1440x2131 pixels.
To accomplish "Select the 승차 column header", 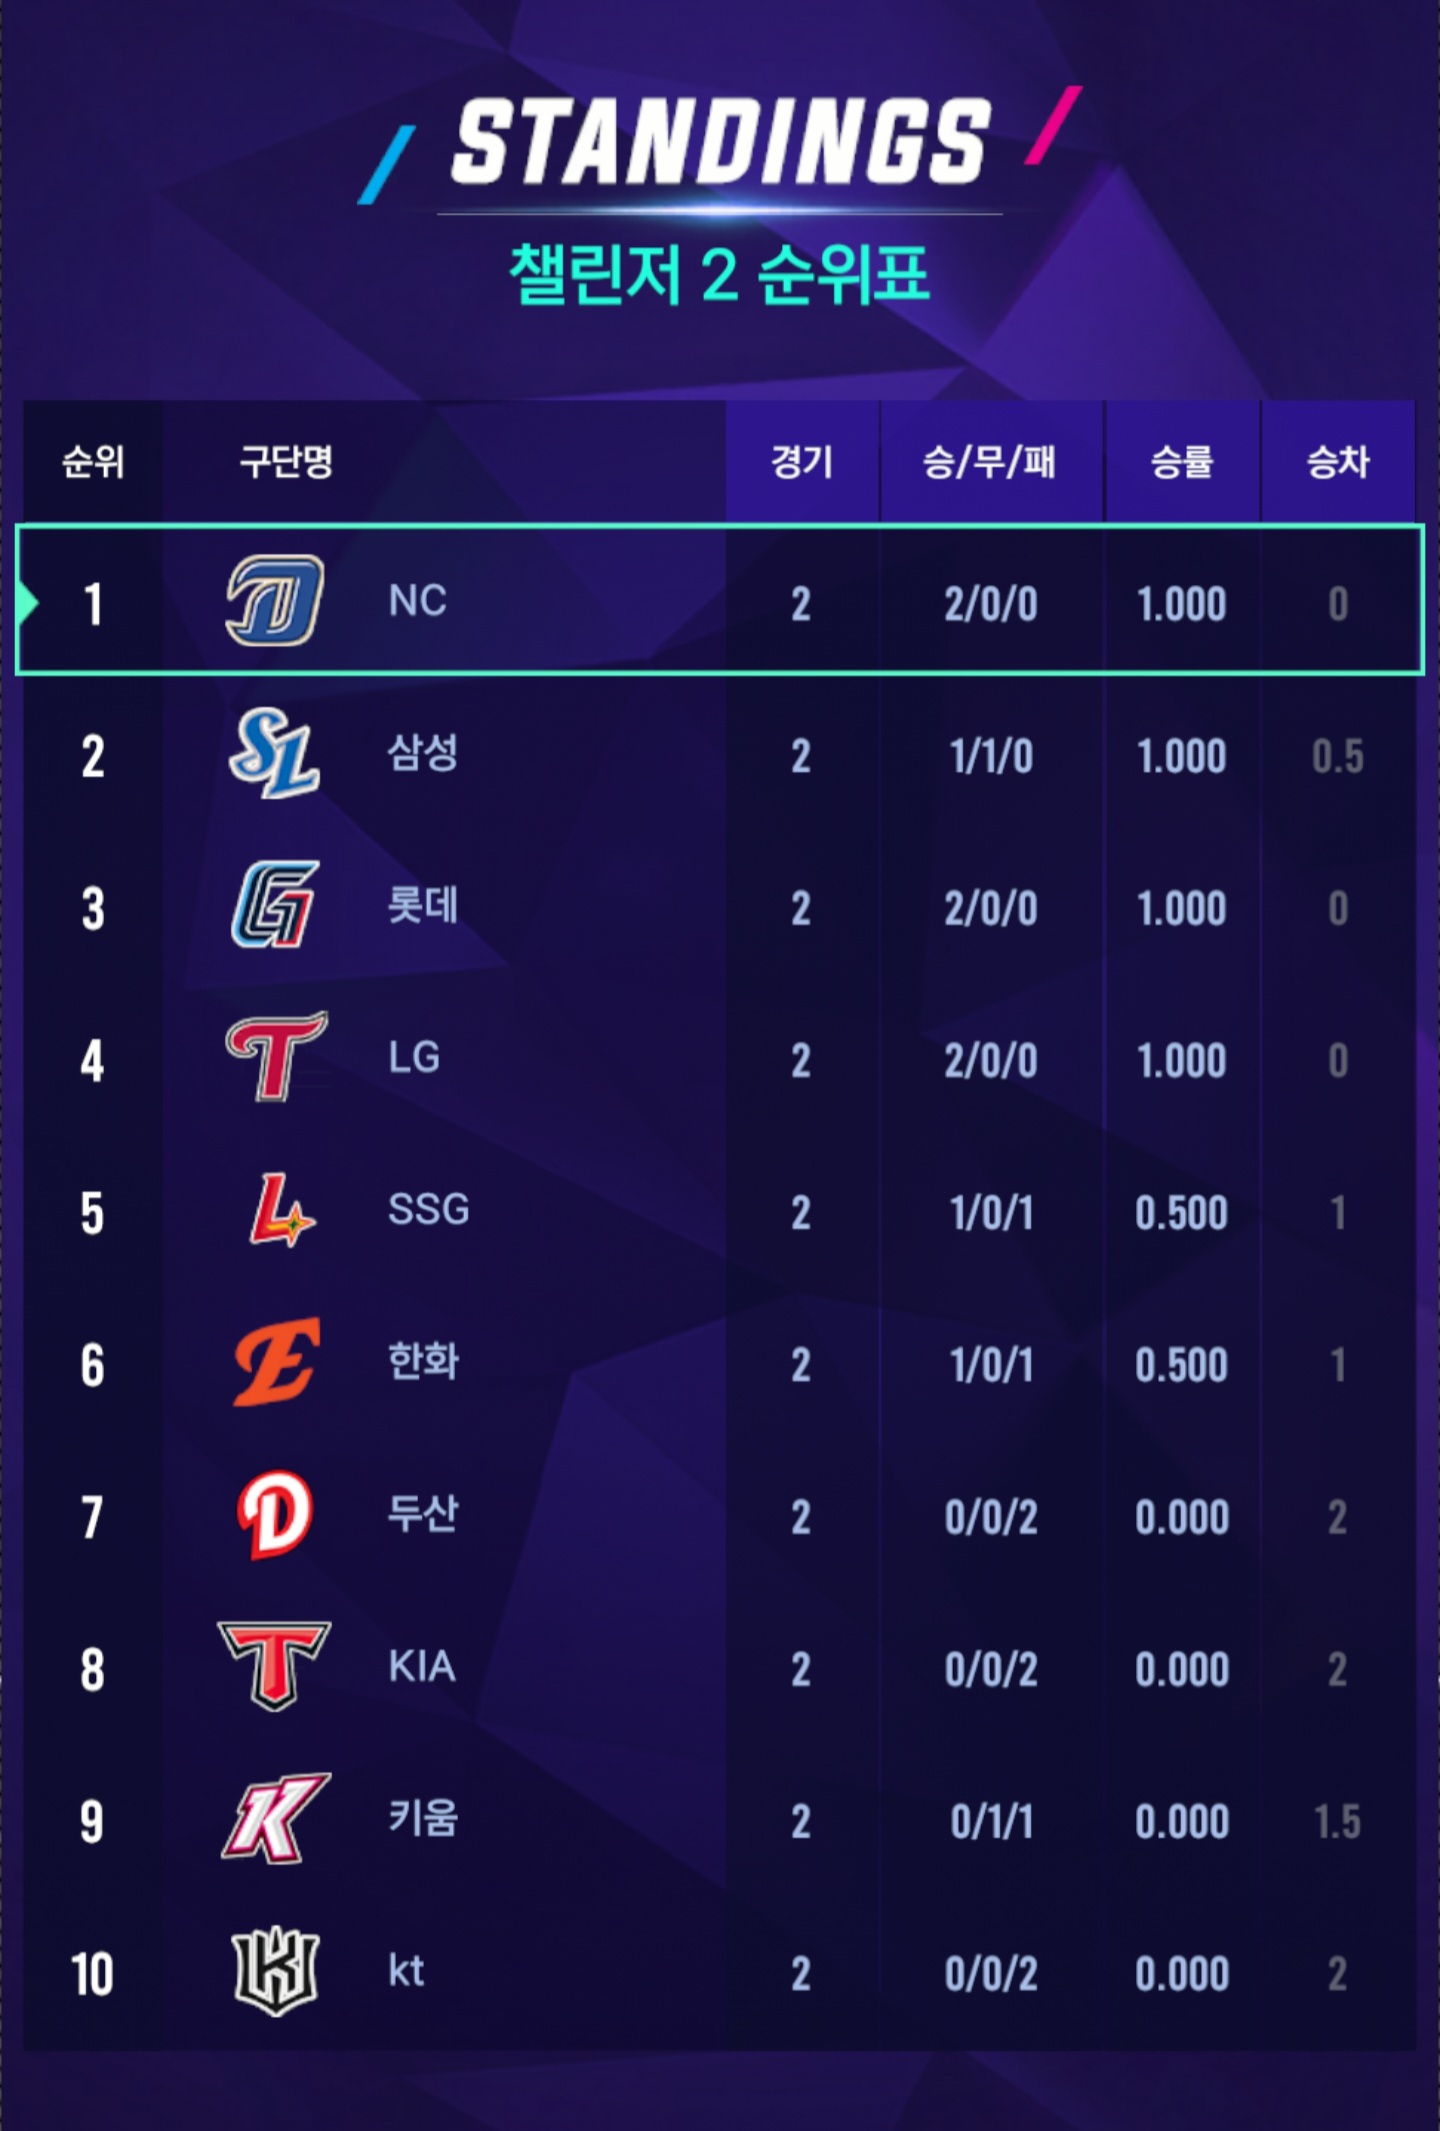I will [x=1338, y=462].
